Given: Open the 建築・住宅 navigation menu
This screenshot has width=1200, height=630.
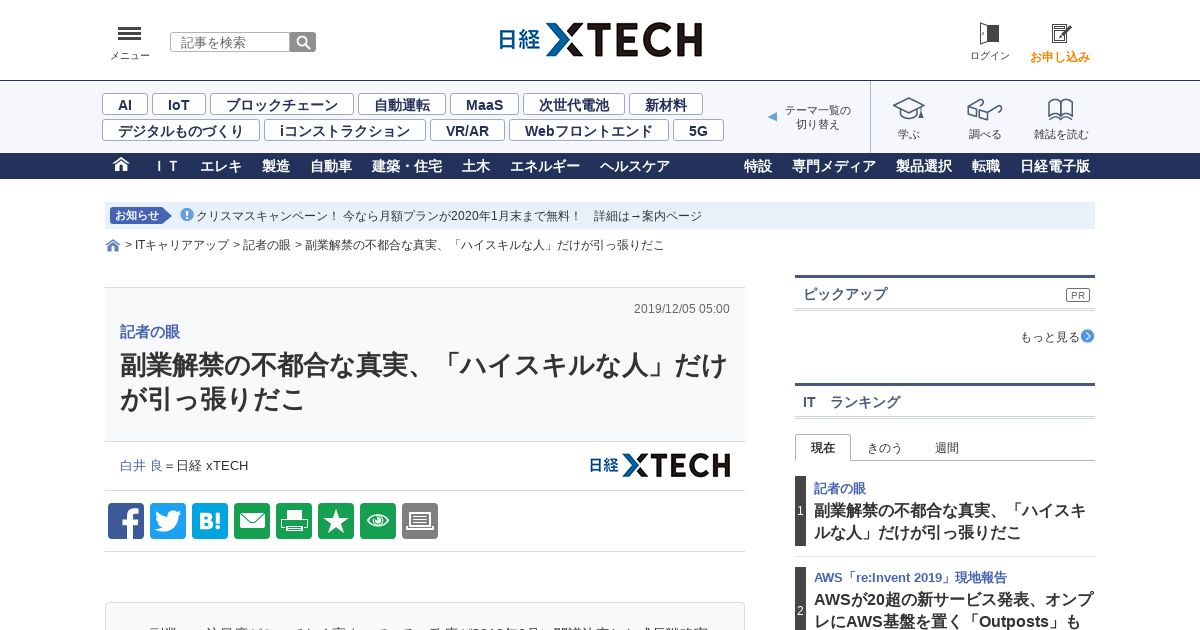Looking at the screenshot, I should pos(407,166).
